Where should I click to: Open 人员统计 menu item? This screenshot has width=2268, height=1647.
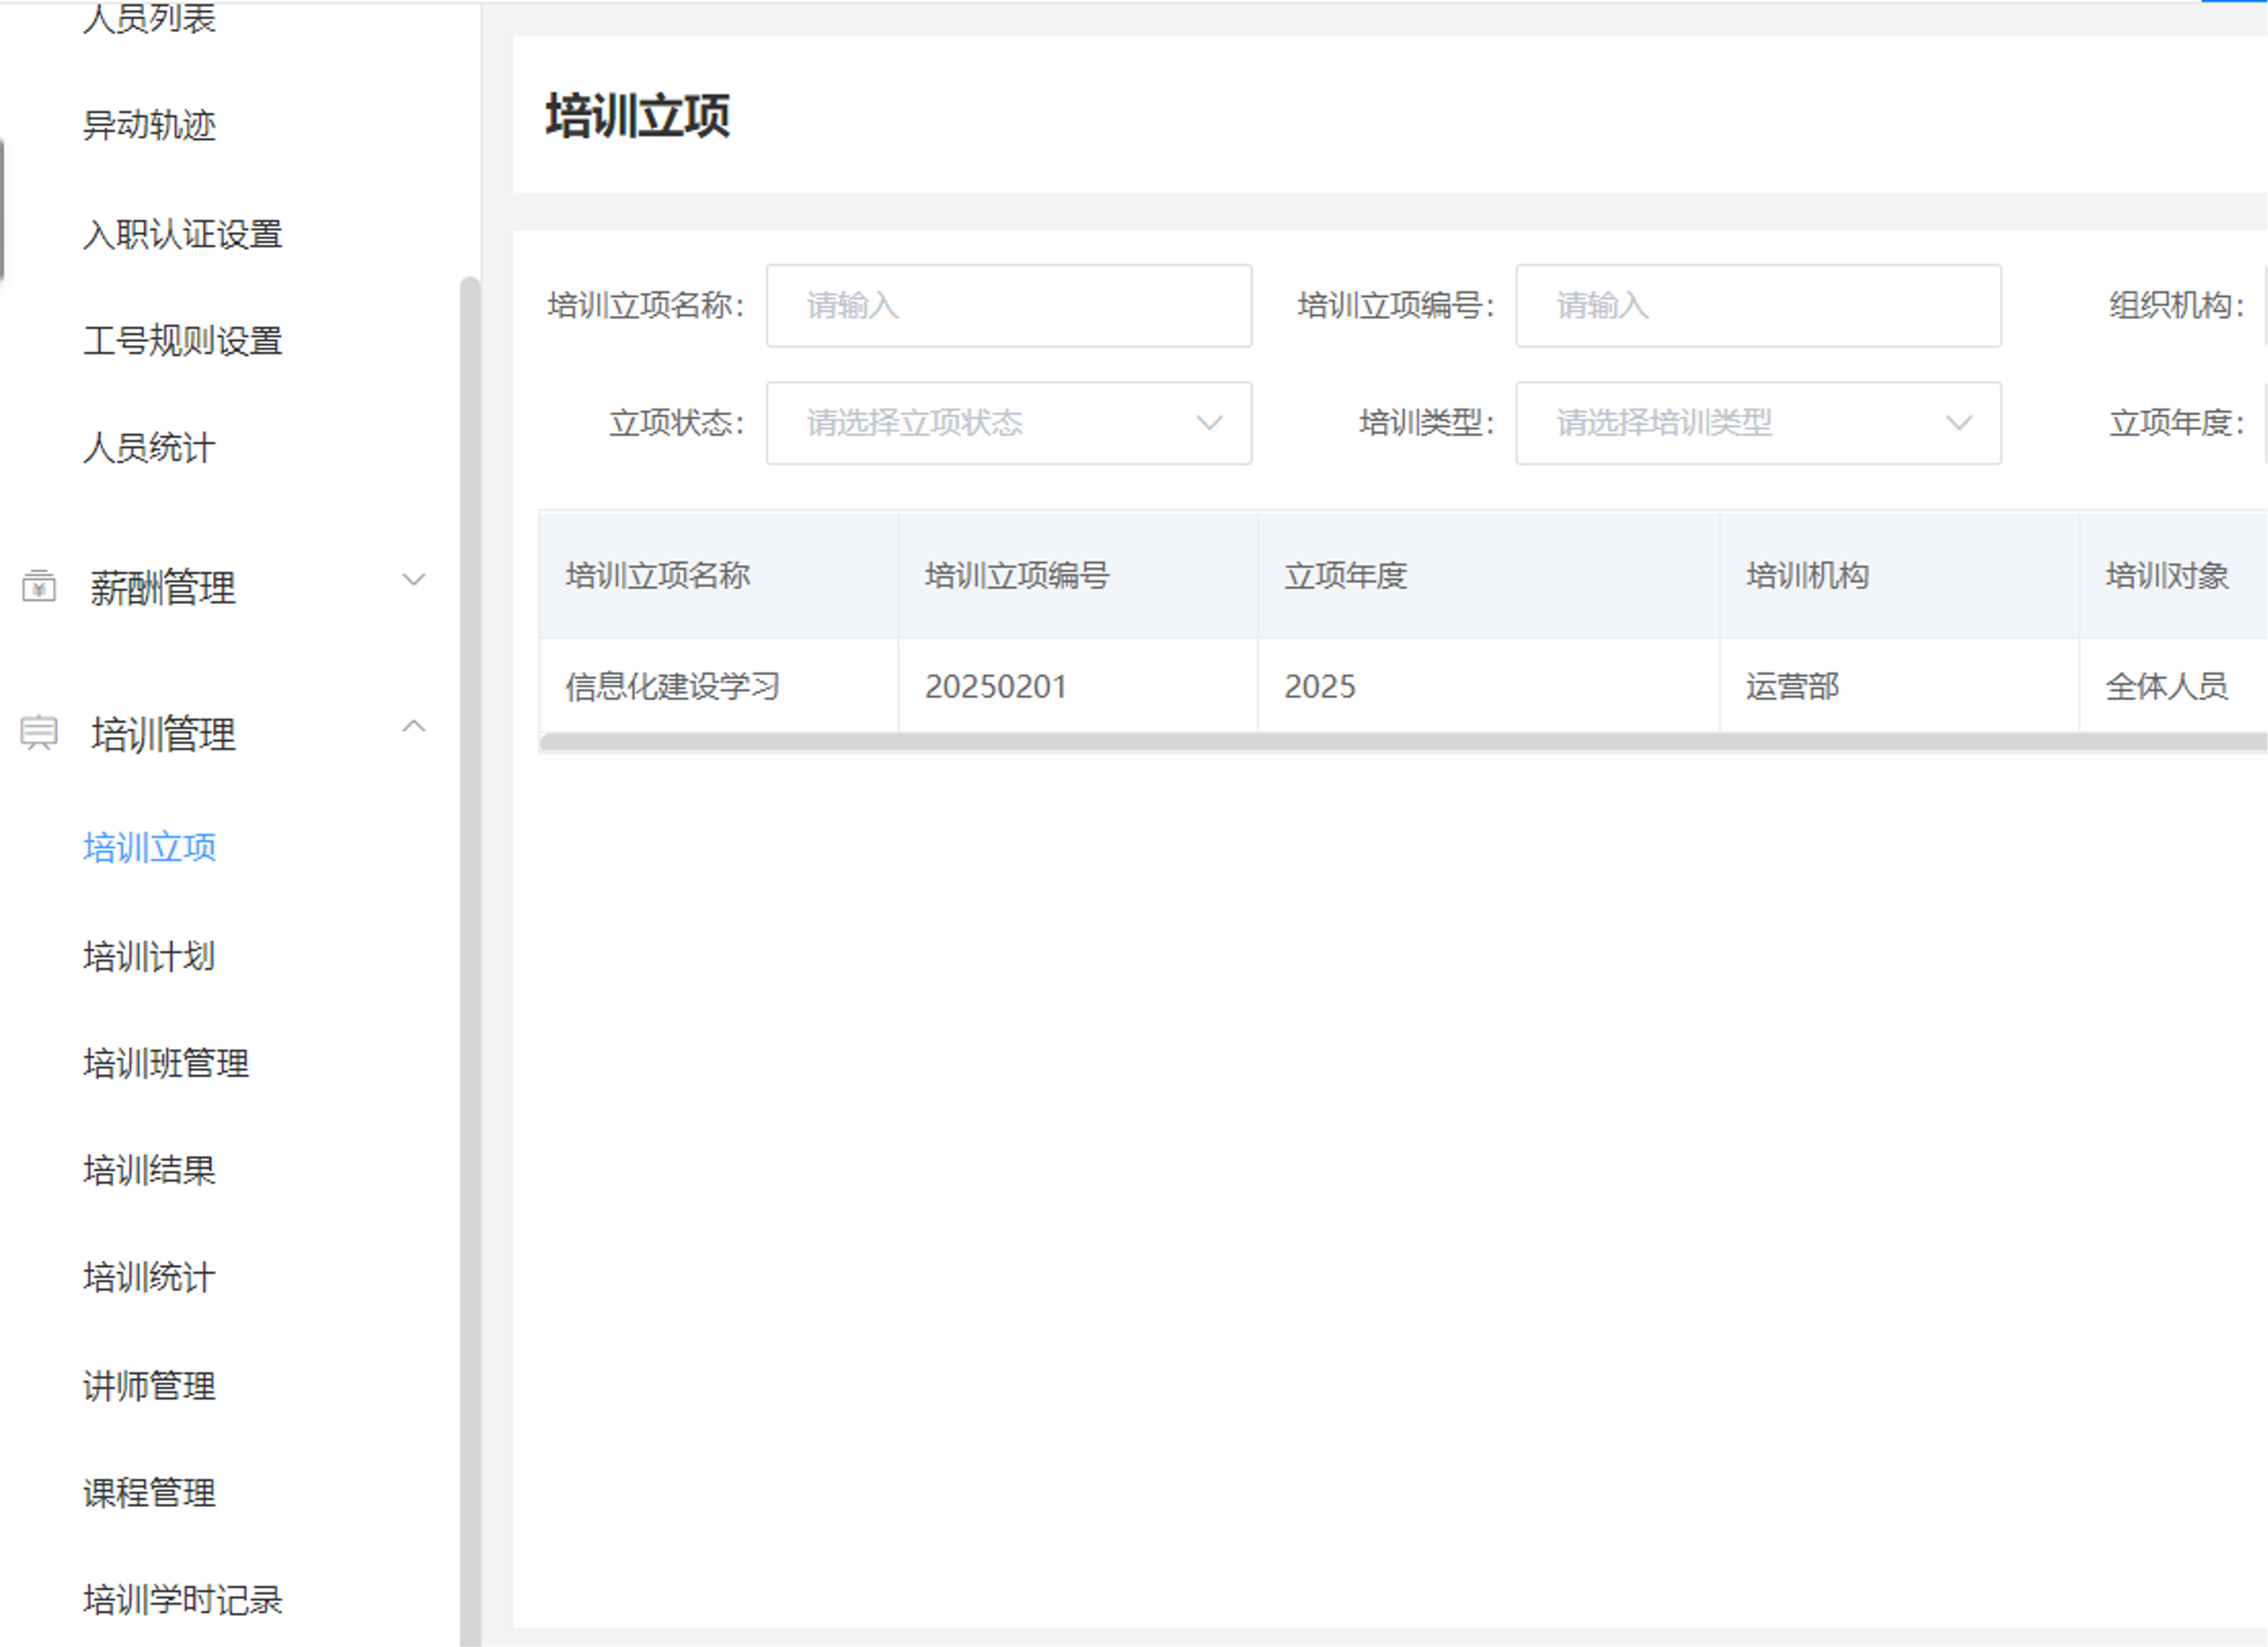click(149, 448)
